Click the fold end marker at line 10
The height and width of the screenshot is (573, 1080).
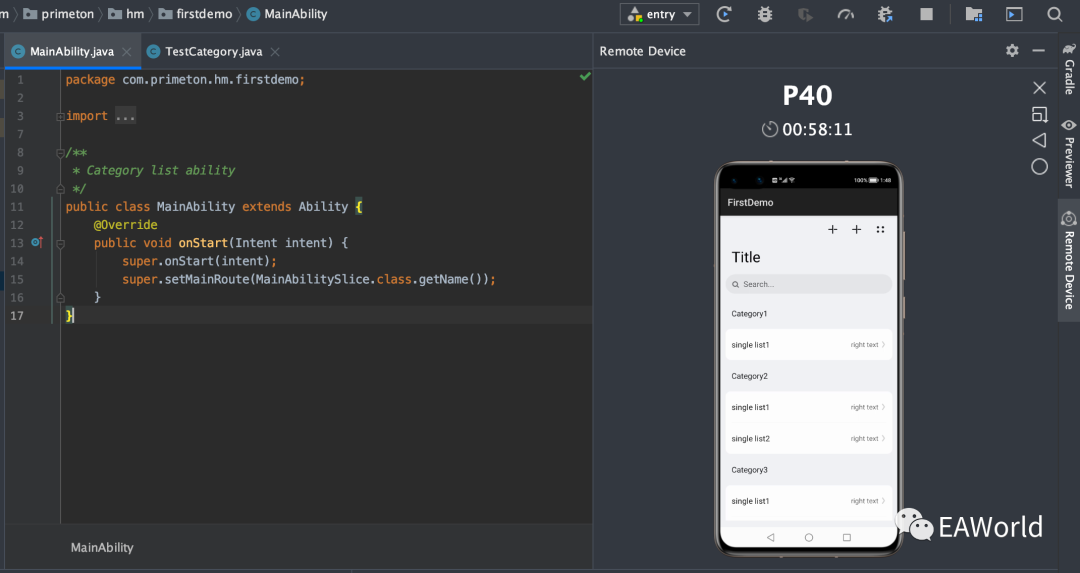coord(61,189)
